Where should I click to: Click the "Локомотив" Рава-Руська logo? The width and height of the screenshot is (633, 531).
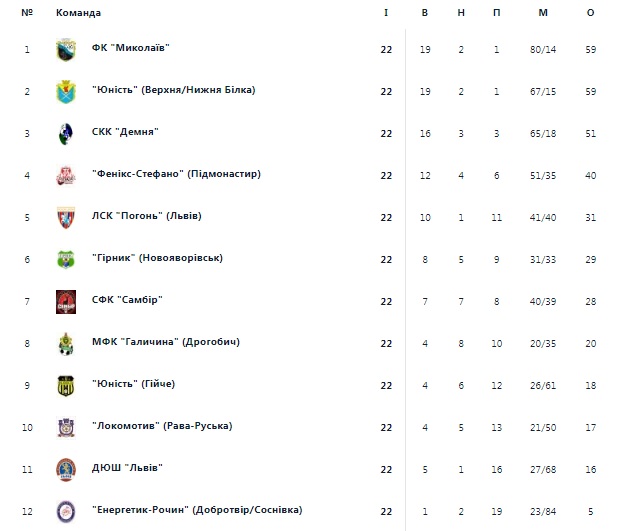(66, 428)
